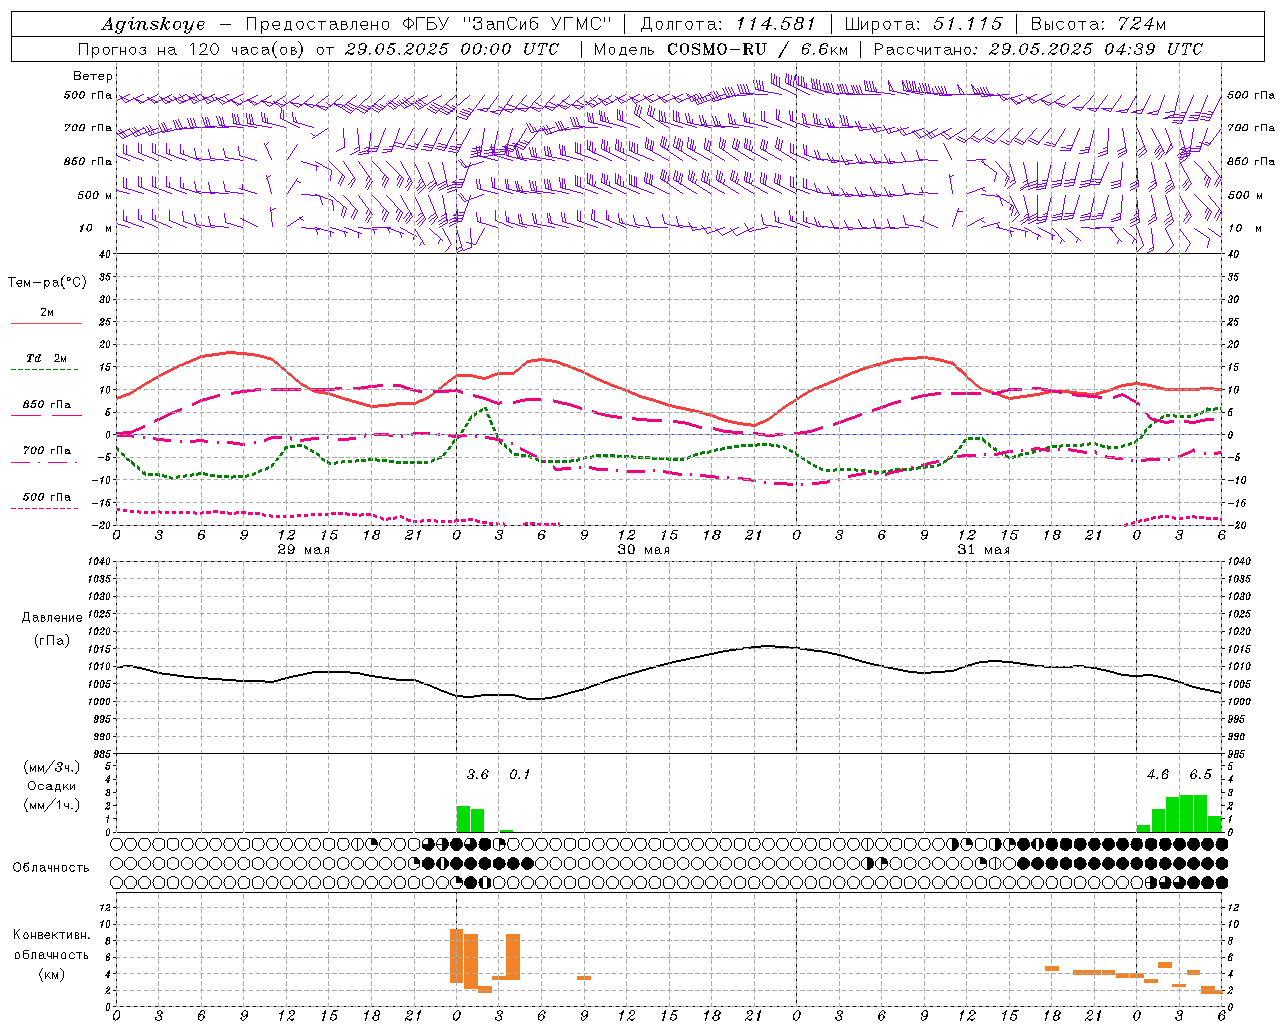
Task: Click the 700 гПа temperature legend entry
Action: point(47,451)
